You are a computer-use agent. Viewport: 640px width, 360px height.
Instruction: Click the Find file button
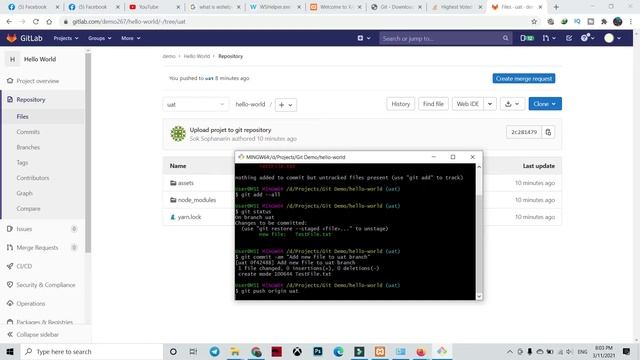point(433,104)
